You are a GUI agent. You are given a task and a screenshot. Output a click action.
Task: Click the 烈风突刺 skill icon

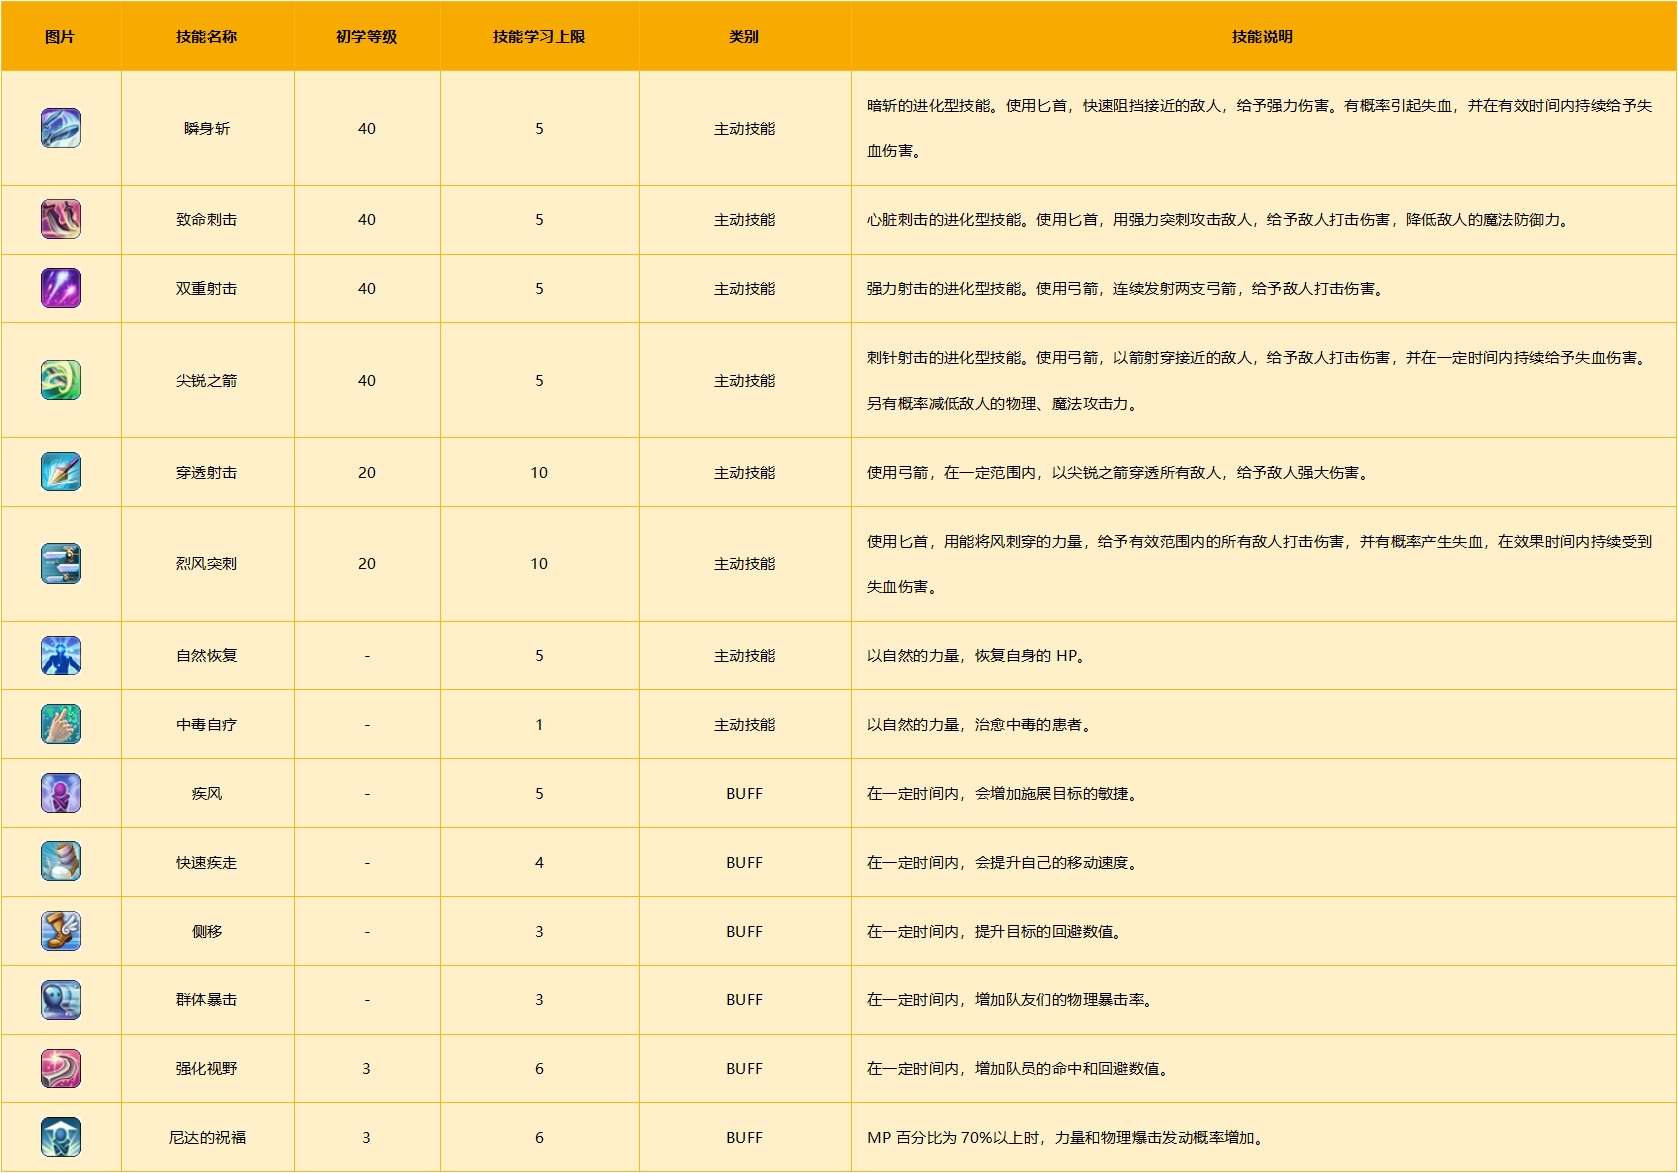pyautogui.click(x=61, y=564)
